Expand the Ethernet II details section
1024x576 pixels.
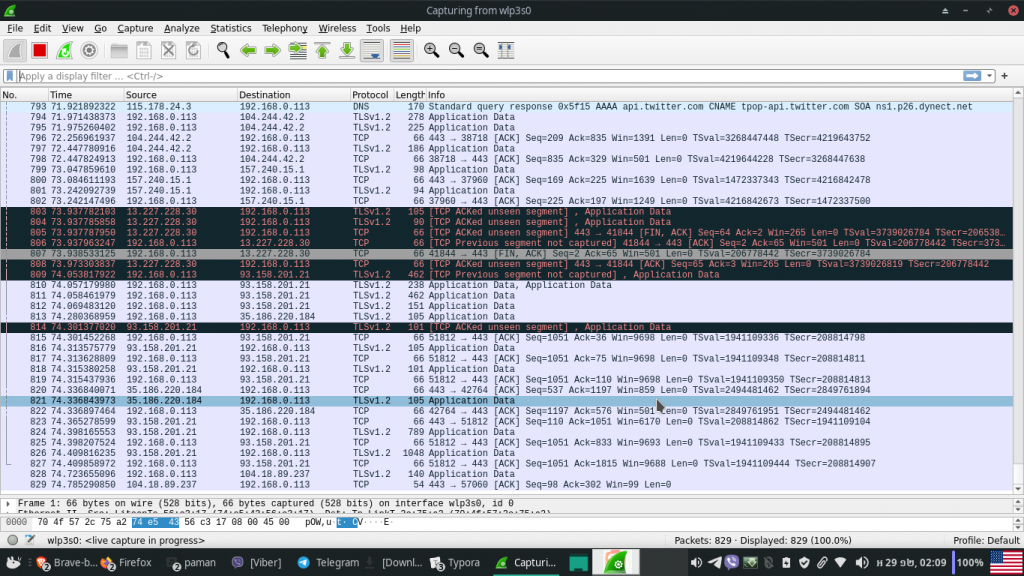(x=8, y=514)
